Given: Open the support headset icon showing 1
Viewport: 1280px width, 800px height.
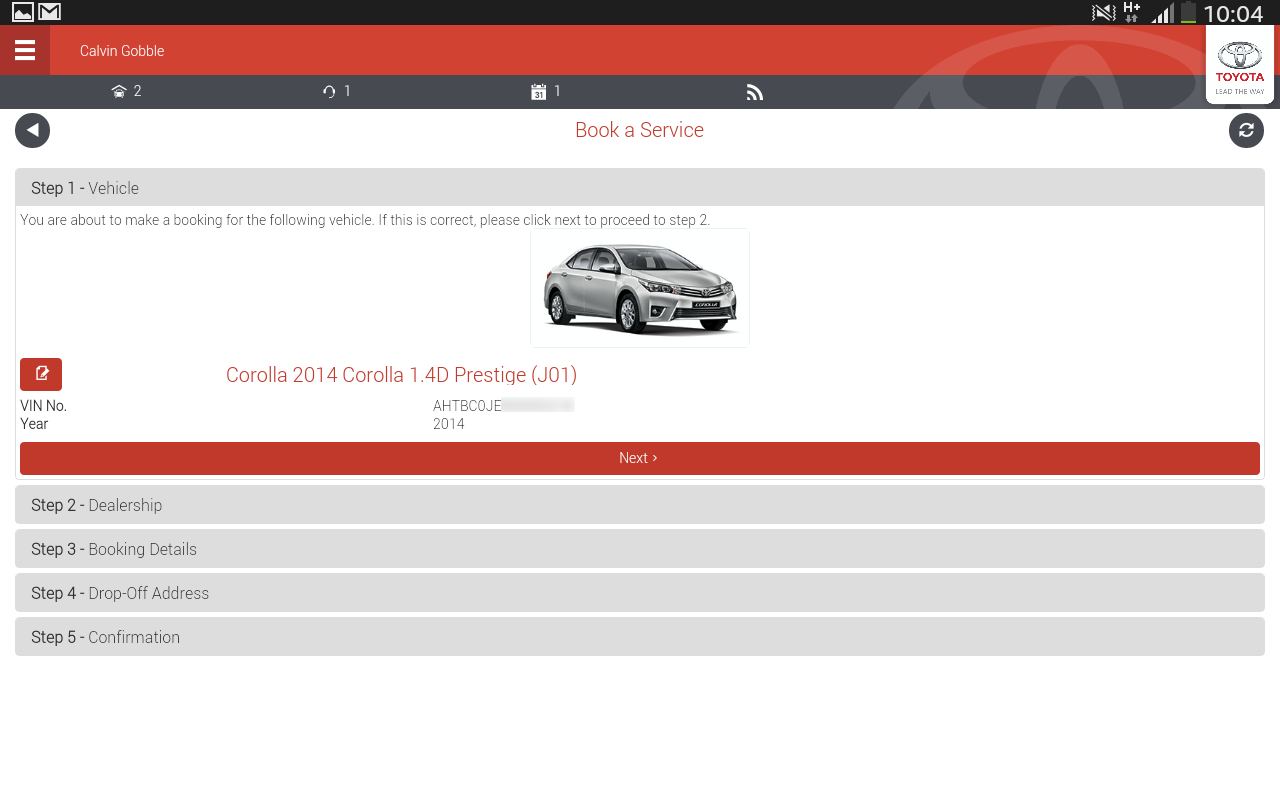Looking at the screenshot, I should pyautogui.click(x=337, y=91).
